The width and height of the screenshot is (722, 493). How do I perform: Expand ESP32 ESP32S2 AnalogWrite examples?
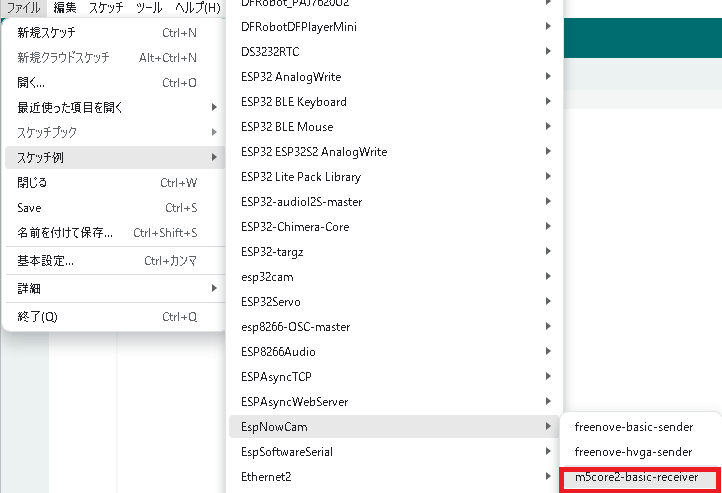click(396, 151)
